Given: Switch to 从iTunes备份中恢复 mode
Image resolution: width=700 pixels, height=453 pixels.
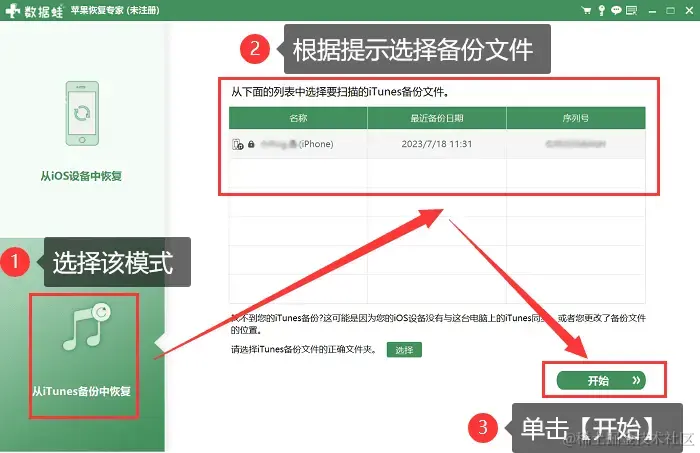Looking at the screenshot, I should [82, 391].
